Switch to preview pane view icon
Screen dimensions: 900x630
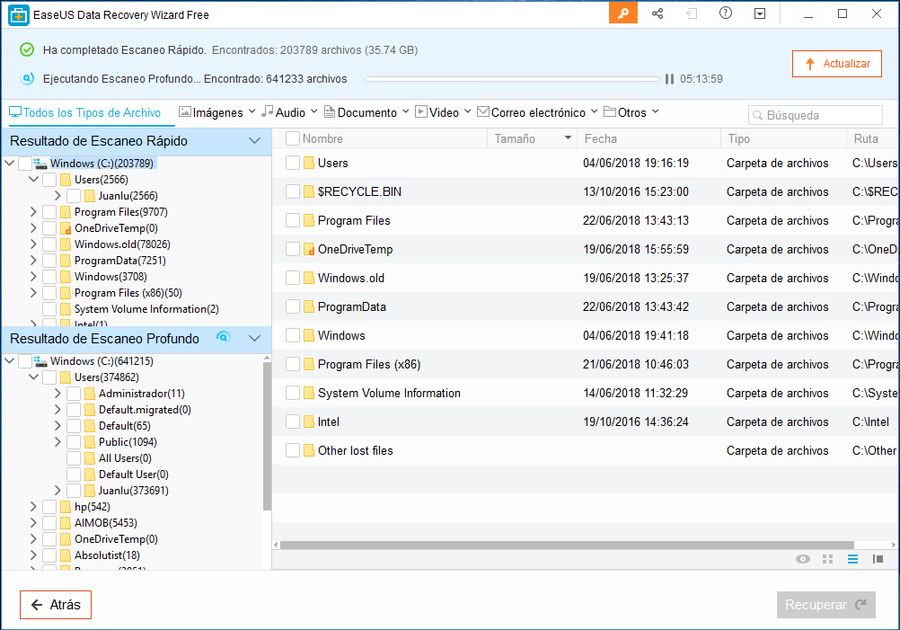tap(878, 559)
